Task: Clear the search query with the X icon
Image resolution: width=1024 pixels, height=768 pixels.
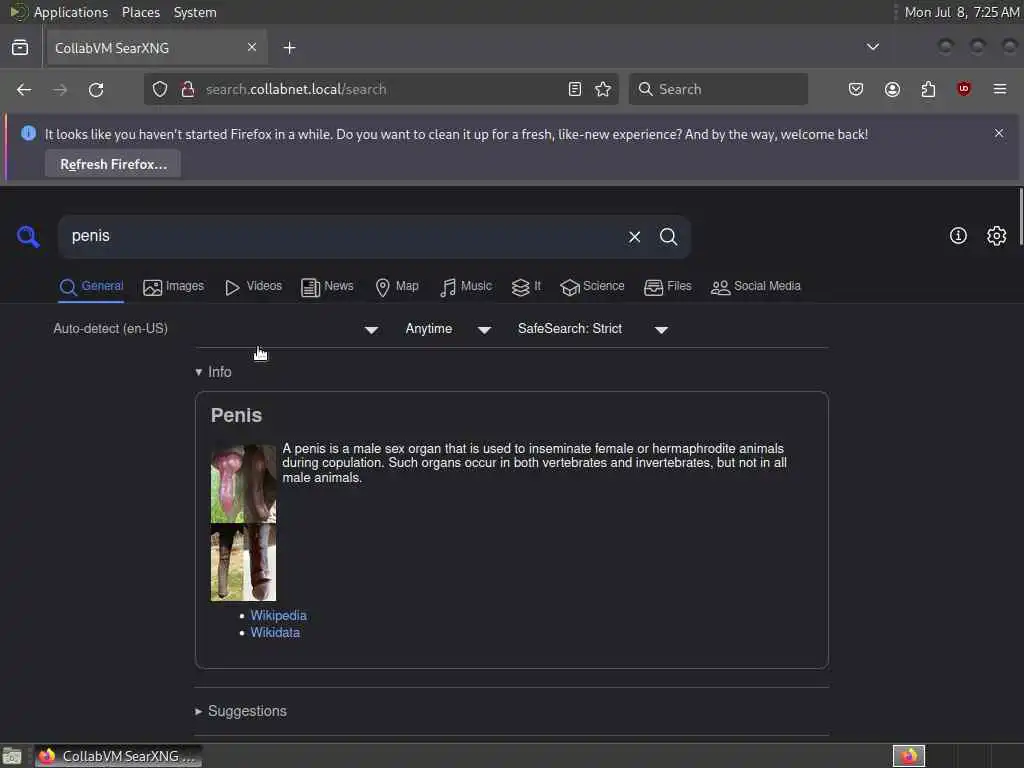Action: tap(634, 236)
